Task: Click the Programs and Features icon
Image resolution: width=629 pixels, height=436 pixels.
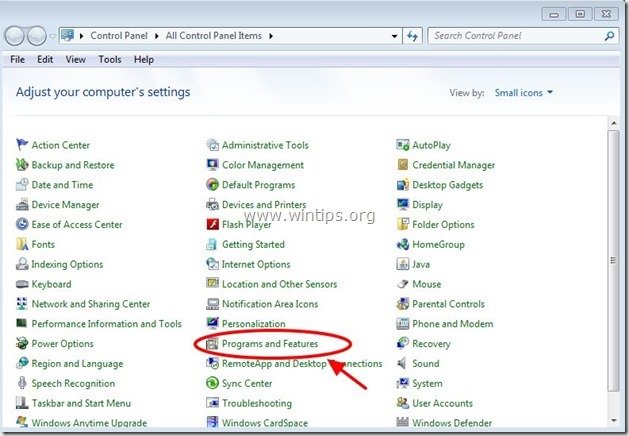Action: coord(212,344)
